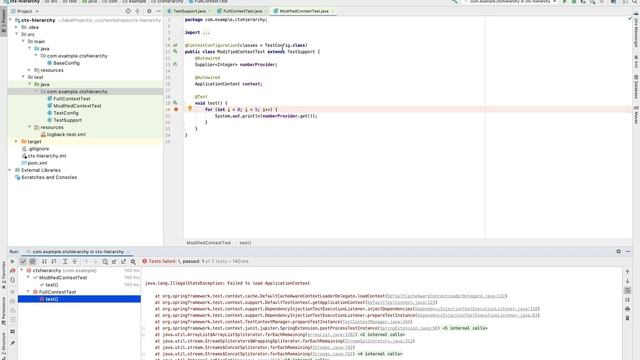
Task: Expand the .idea folder
Action: 17,27
